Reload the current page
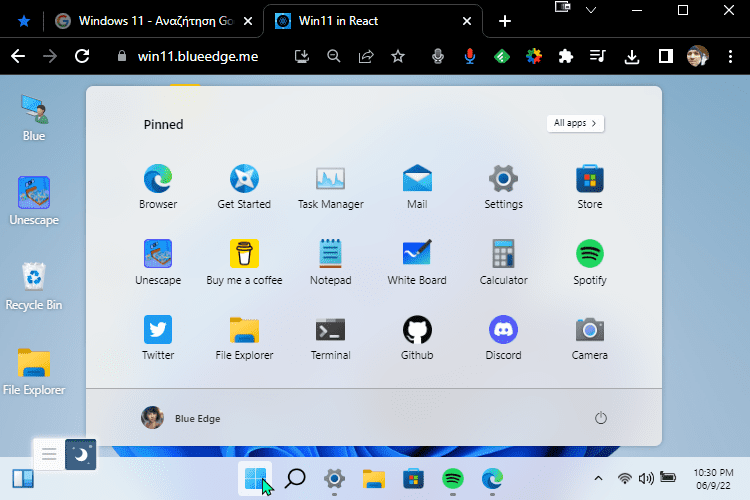 [82, 56]
